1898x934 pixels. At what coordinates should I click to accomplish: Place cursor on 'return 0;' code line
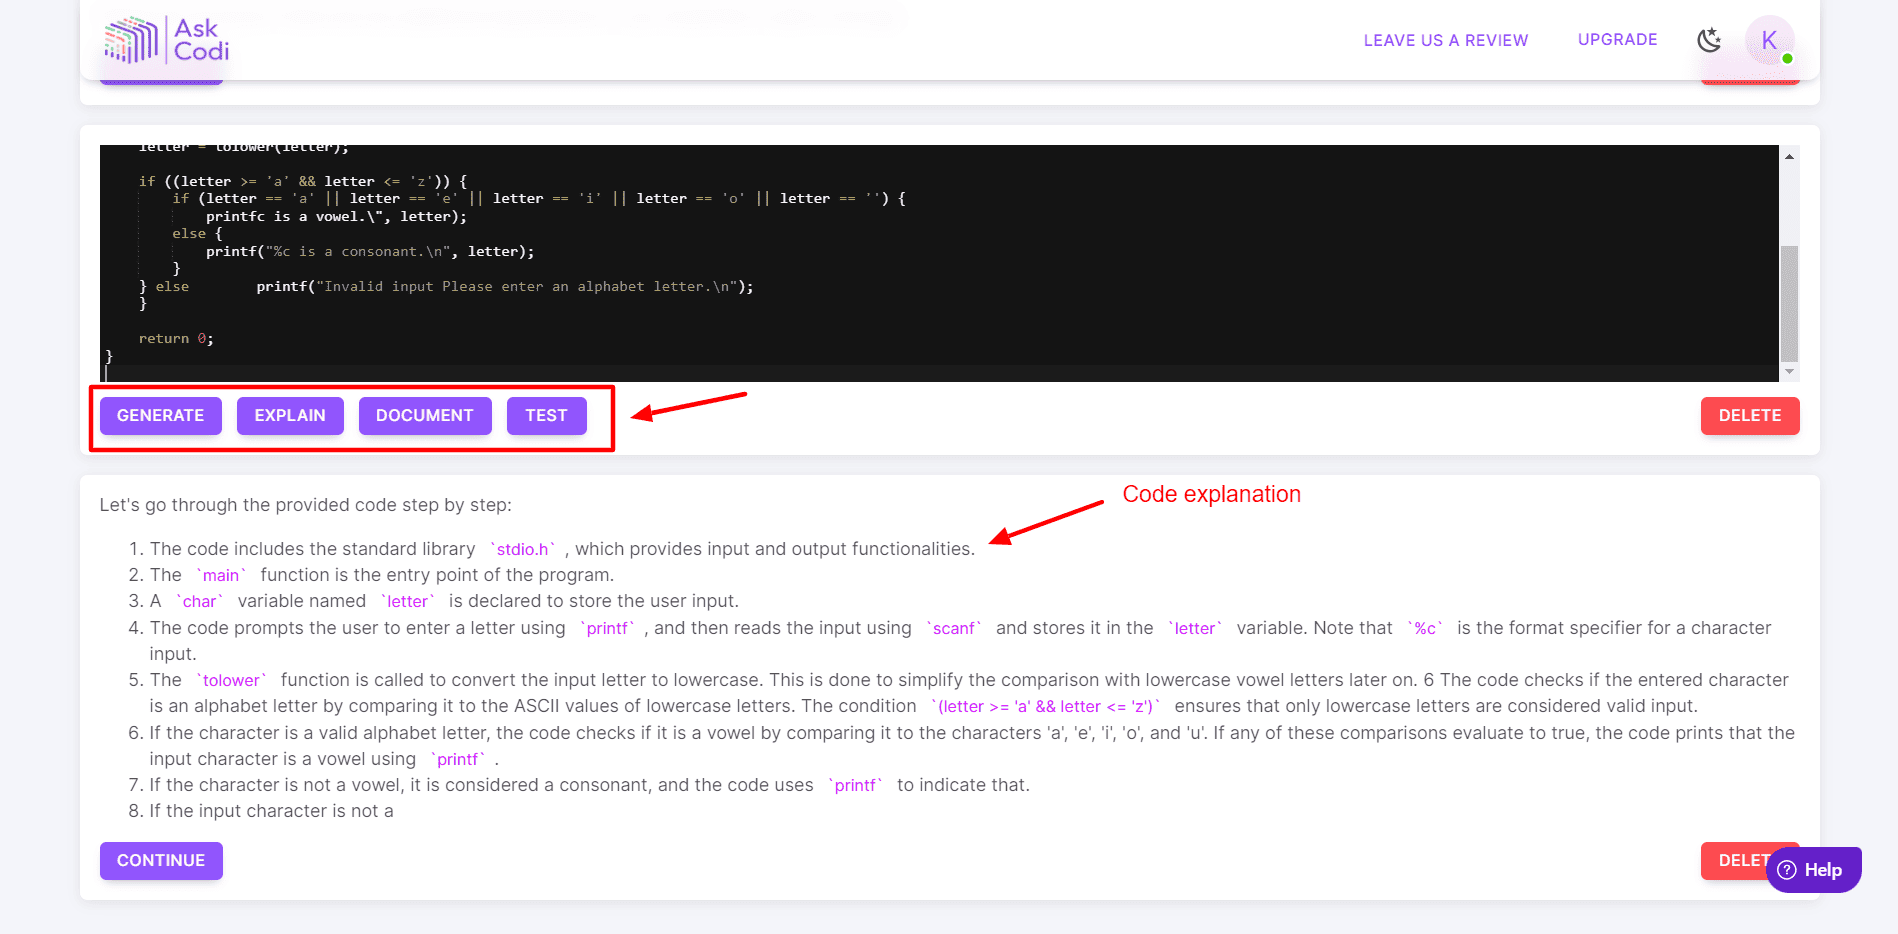point(176,339)
